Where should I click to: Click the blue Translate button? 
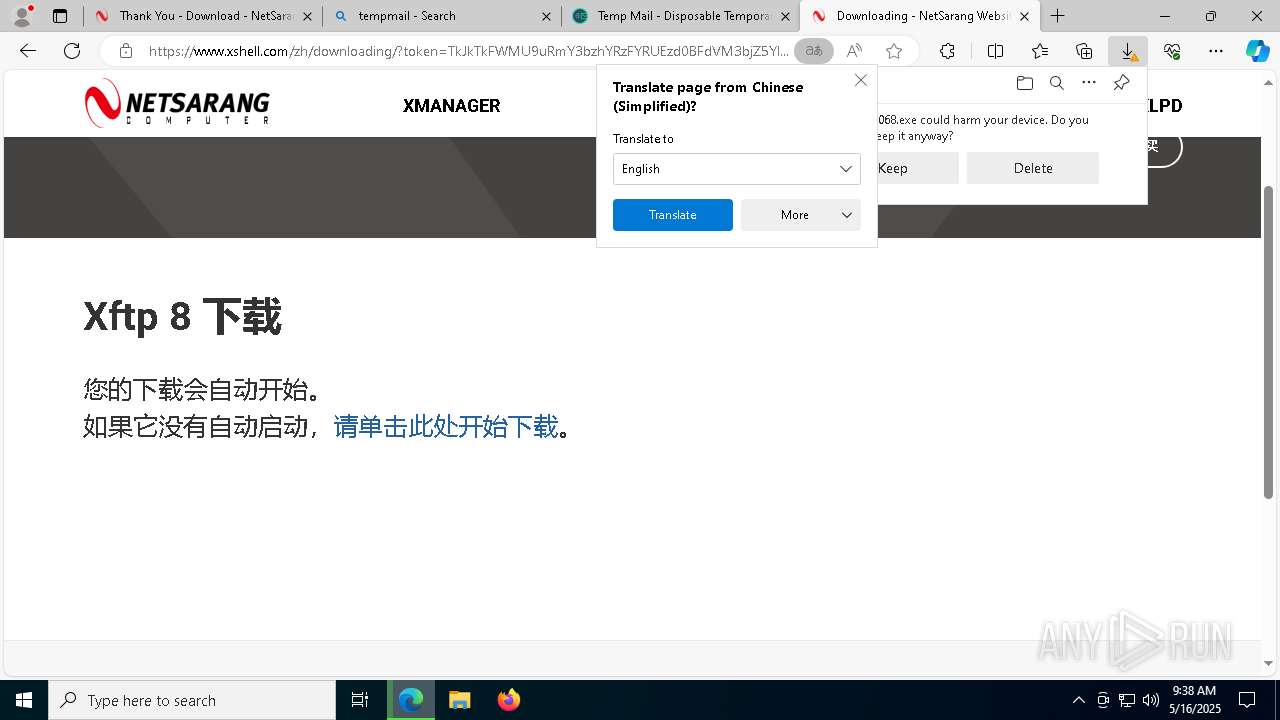[x=672, y=215]
